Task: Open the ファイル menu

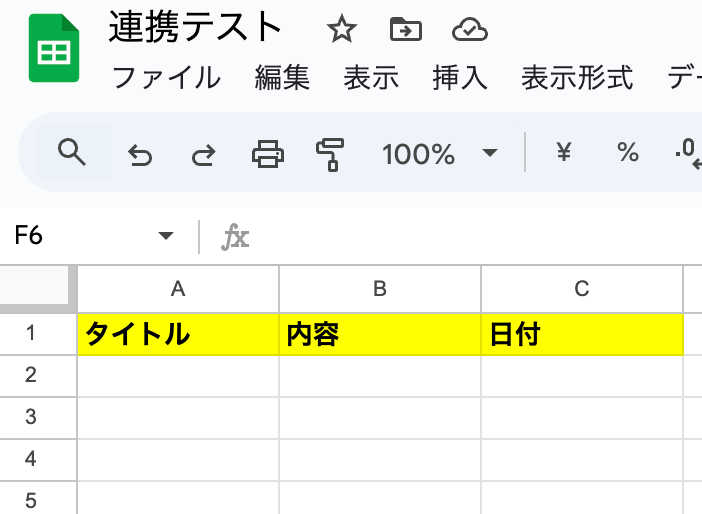Action: 166,77
